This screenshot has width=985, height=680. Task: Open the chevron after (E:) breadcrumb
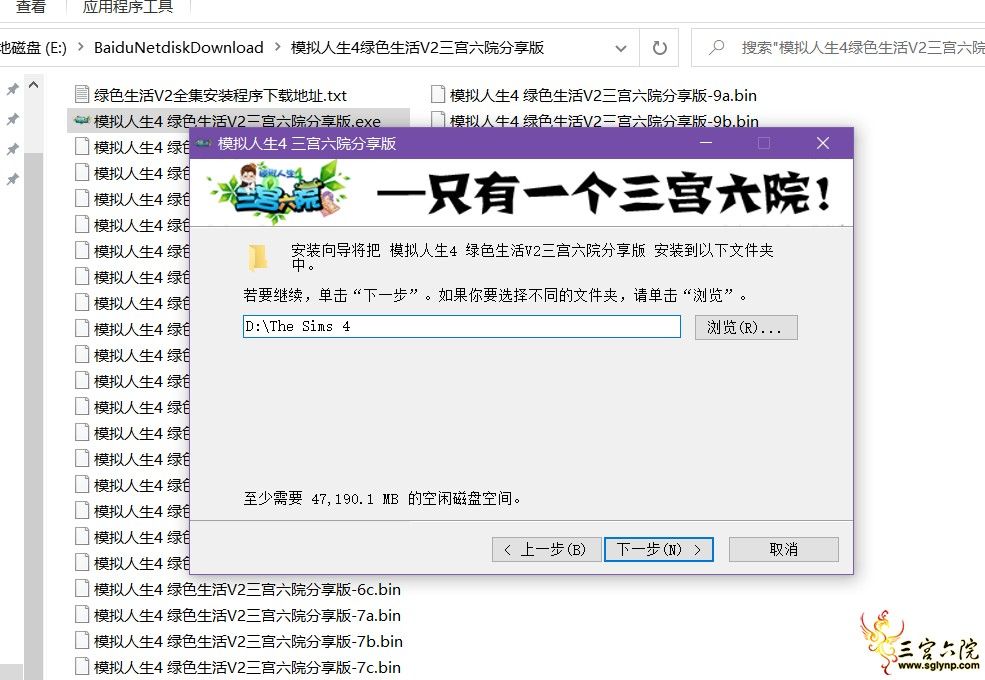click(x=80, y=48)
